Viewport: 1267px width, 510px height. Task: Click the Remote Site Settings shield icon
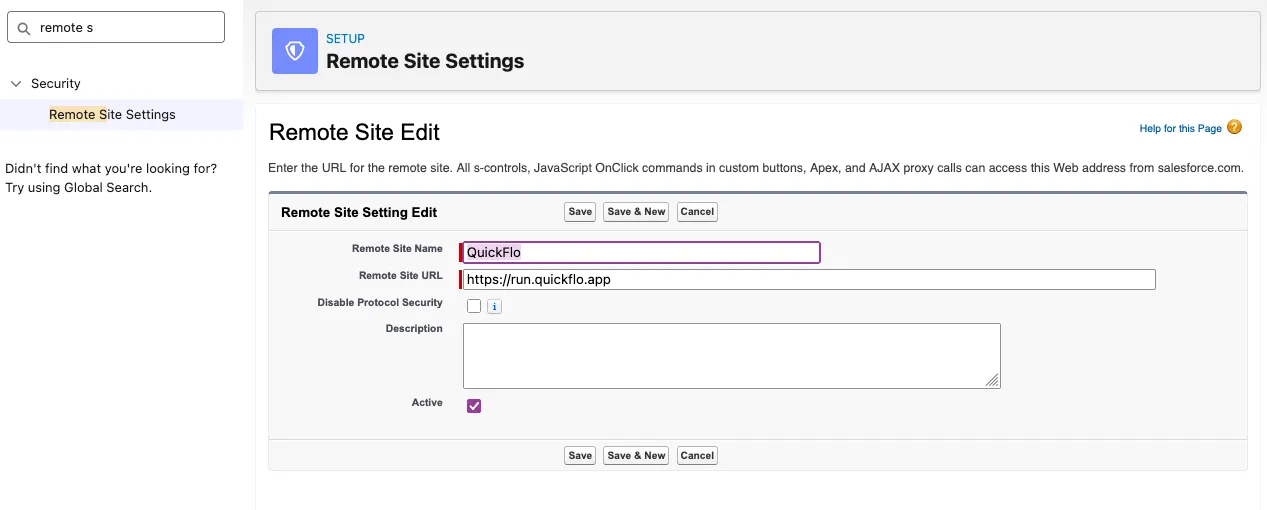(x=295, y=51)
